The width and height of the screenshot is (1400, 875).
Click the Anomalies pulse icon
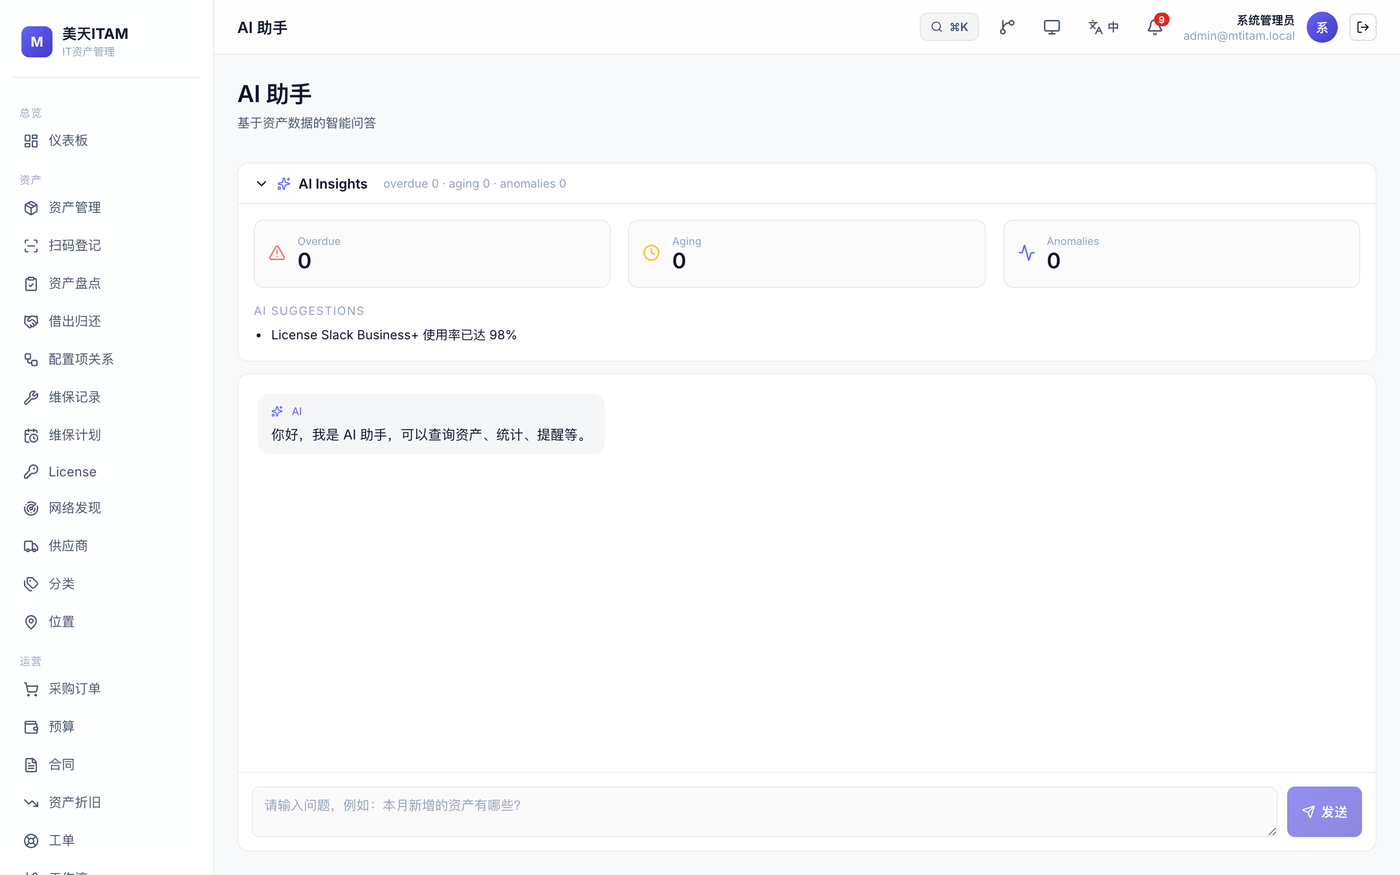tap(1026, 254)
